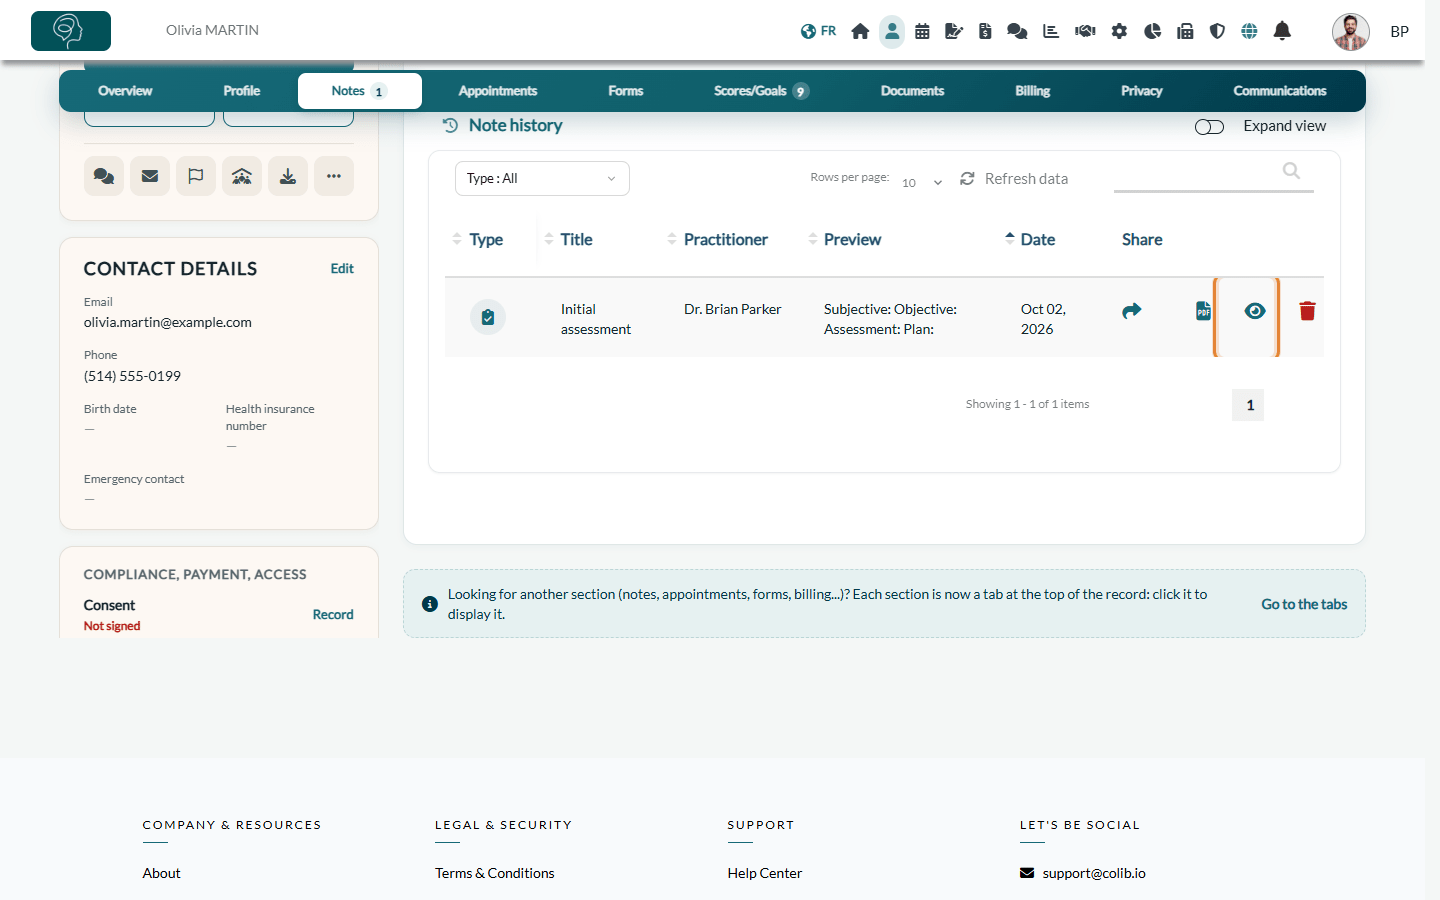1440x900 pixels.
Task: Click the envelope button in patient card
Action: 150,176
